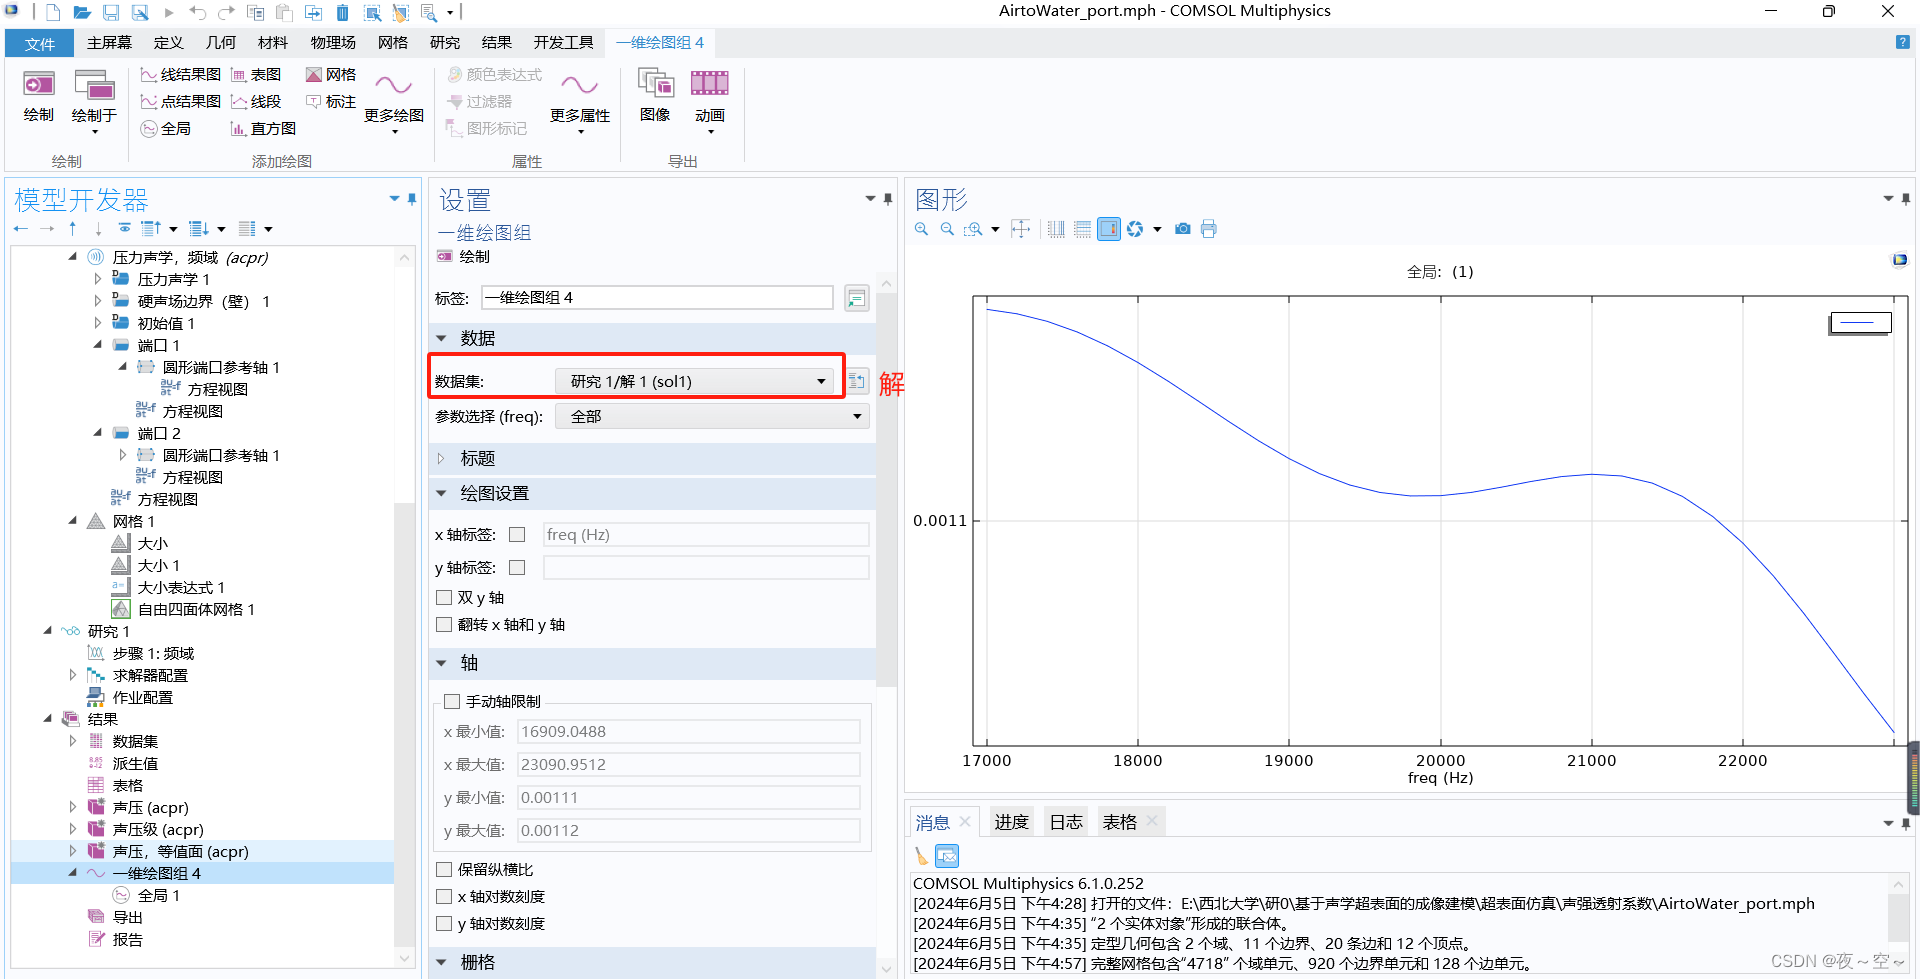Viewport: 1920px width, 979px height.
Task: Check Flip x and y axes (翻转 x 轴和 y 轴)
Action: 444,625
